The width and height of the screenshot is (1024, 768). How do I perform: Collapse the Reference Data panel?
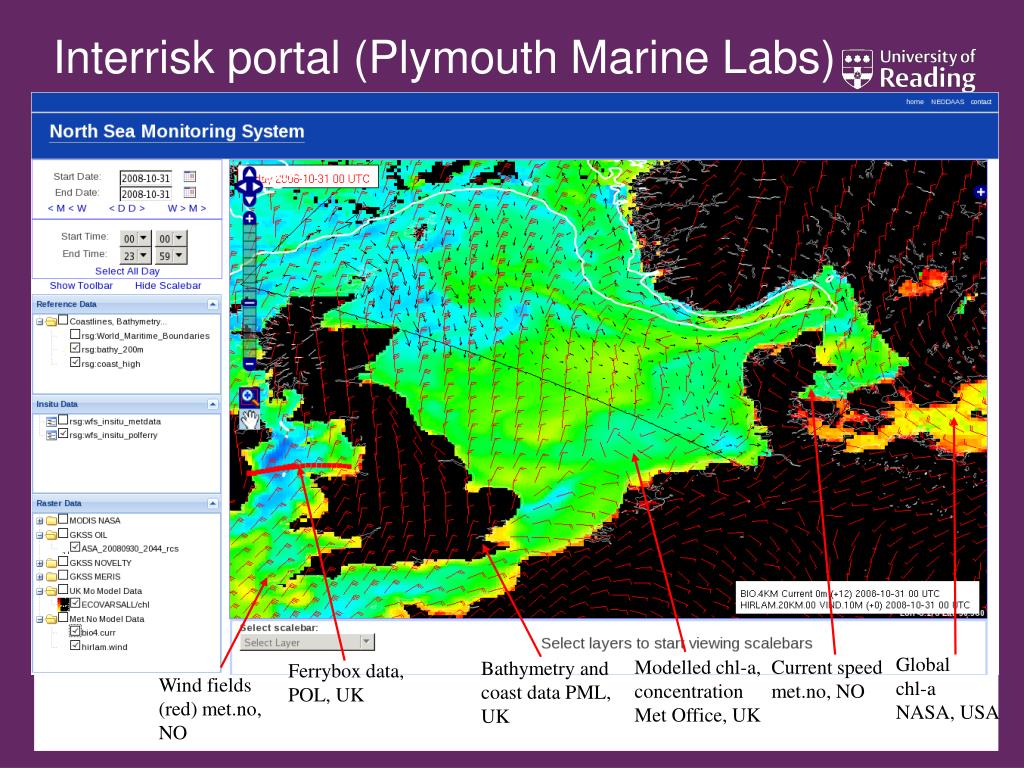click(212, 304)
